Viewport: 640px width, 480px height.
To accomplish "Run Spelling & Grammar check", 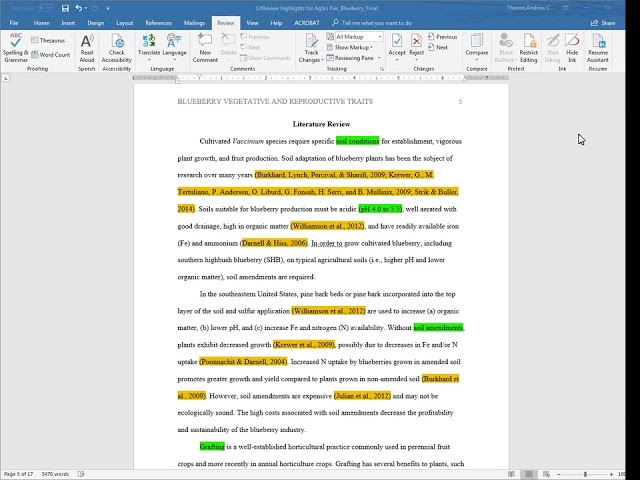I will tap(16, 48).
